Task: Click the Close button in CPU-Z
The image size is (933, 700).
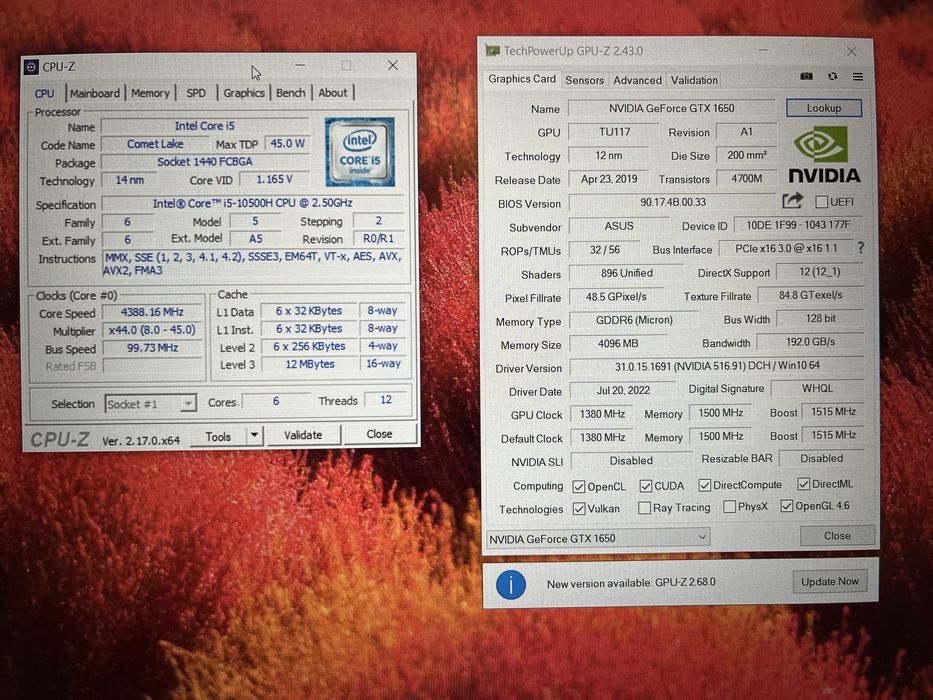Action: [x=379, y=434]
